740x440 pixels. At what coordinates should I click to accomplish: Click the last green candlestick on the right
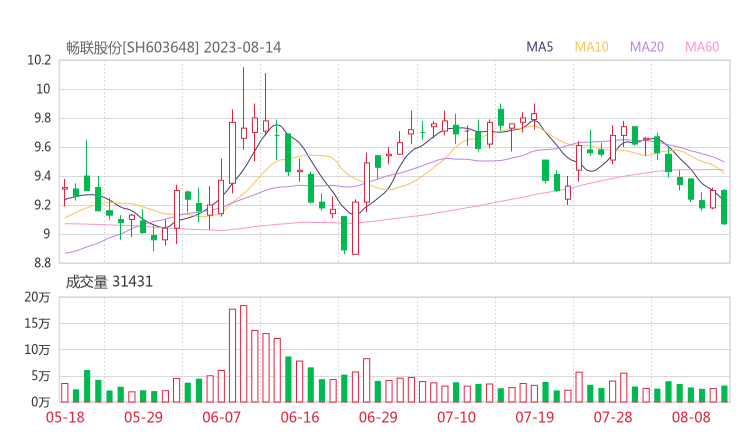[x=724, y=207]
